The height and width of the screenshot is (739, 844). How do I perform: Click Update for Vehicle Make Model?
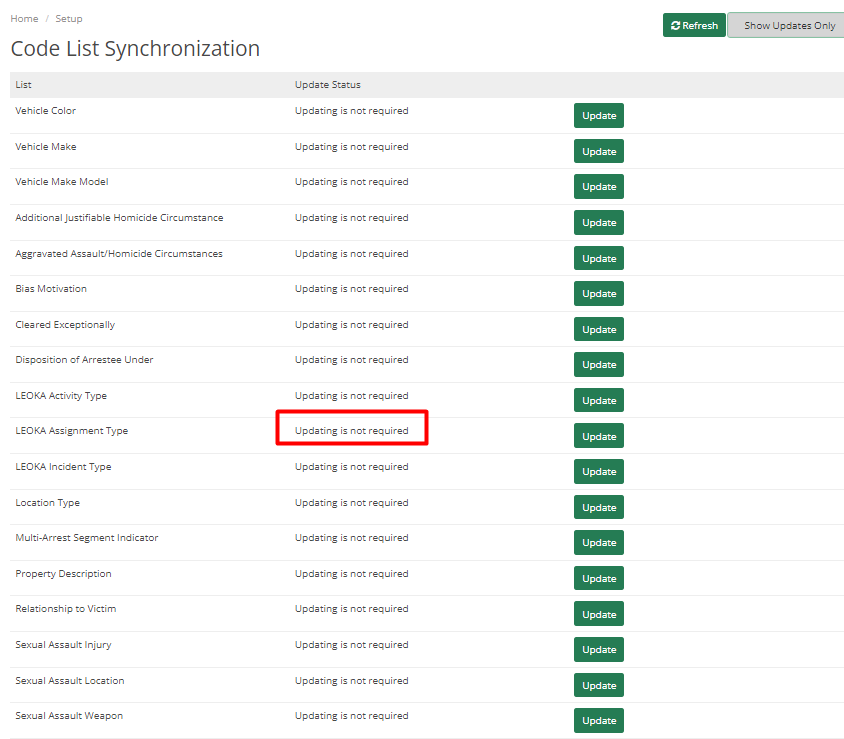(598, 186)
